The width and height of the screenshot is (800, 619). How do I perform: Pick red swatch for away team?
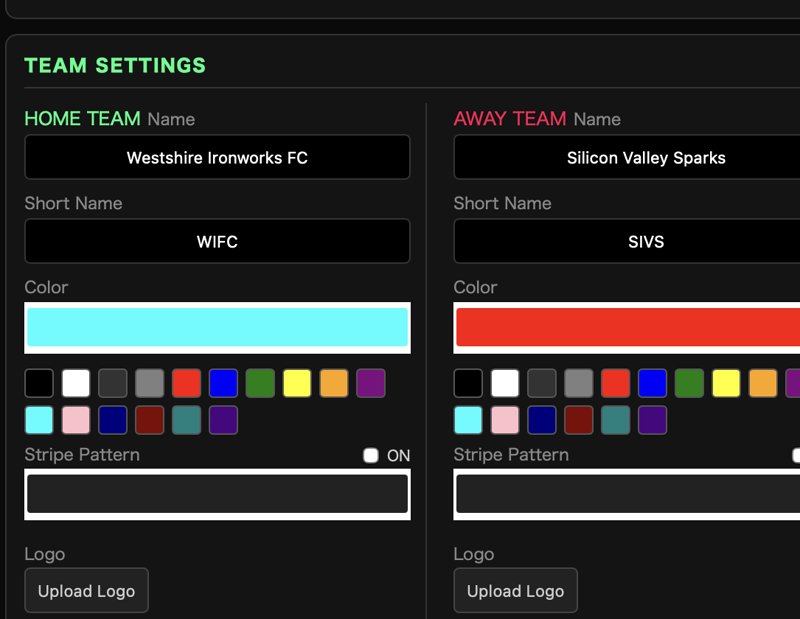point(616,383)
